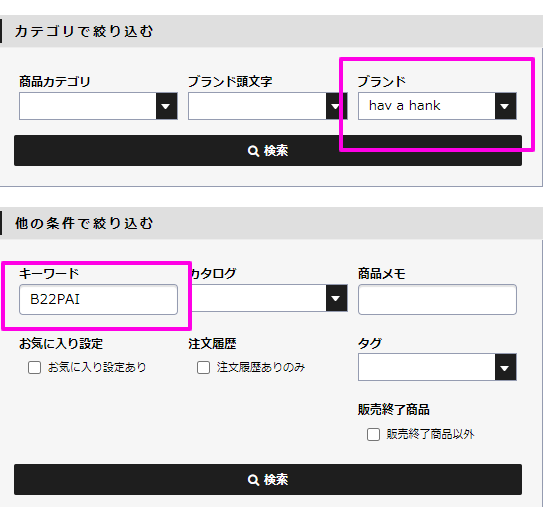Expand the タグ dropdown arrow
Image resolution: width=544 pixels, height=507 pixels.
tap(505, 367)
